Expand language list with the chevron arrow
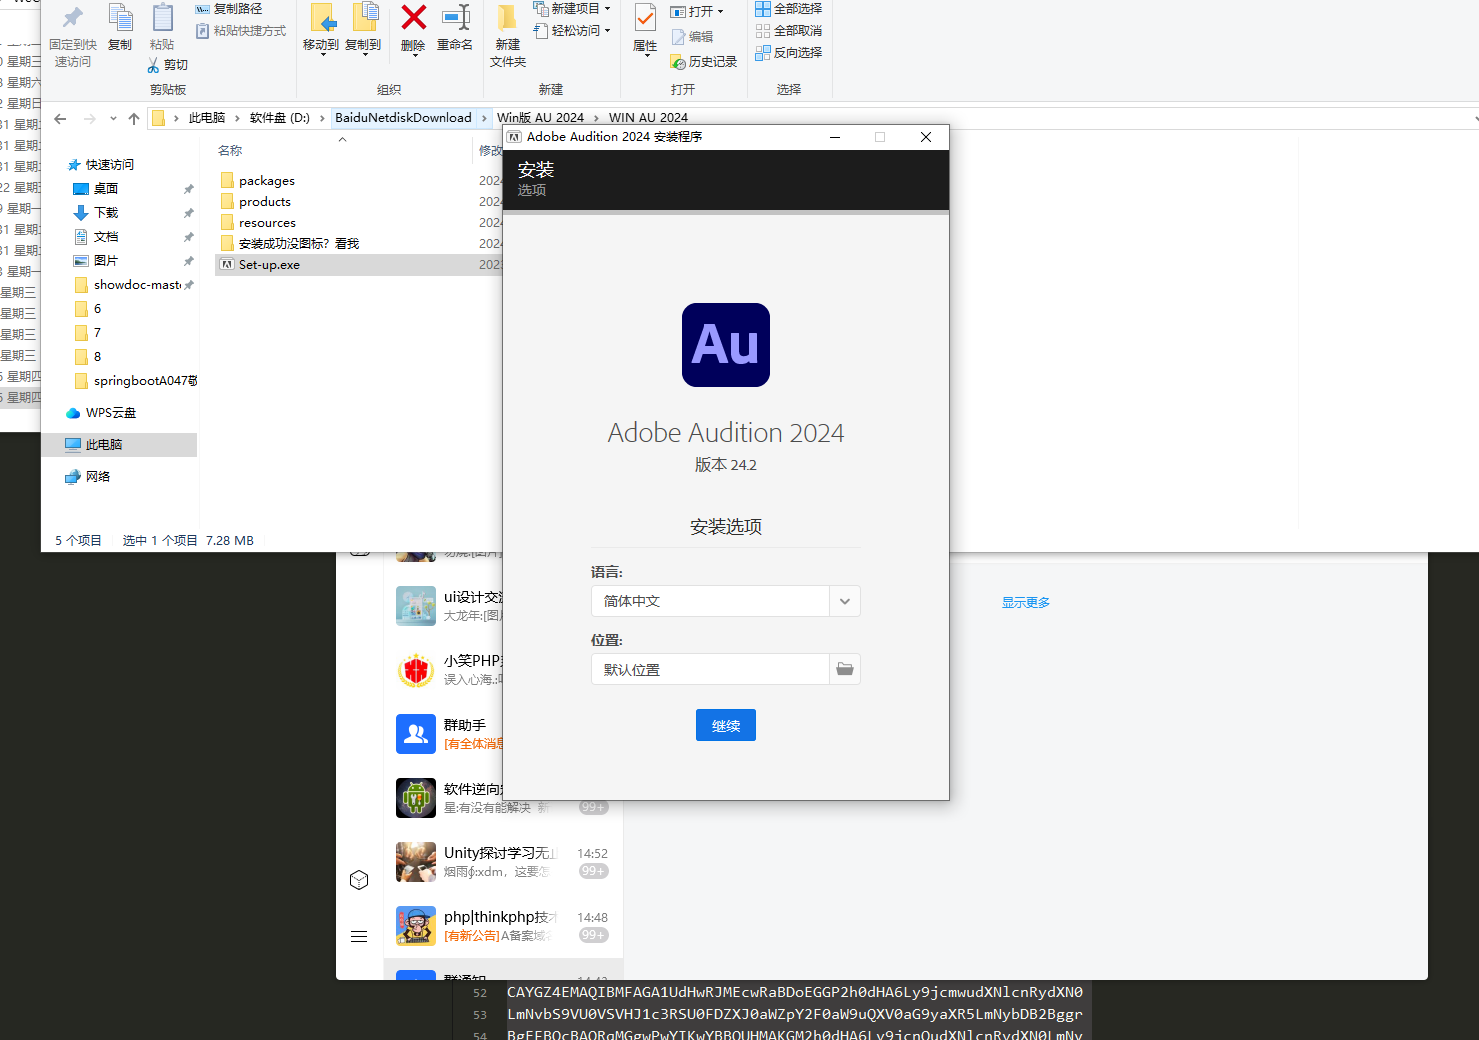Viewport: 1479px width, 1040px height. click(x=845, y=601)
